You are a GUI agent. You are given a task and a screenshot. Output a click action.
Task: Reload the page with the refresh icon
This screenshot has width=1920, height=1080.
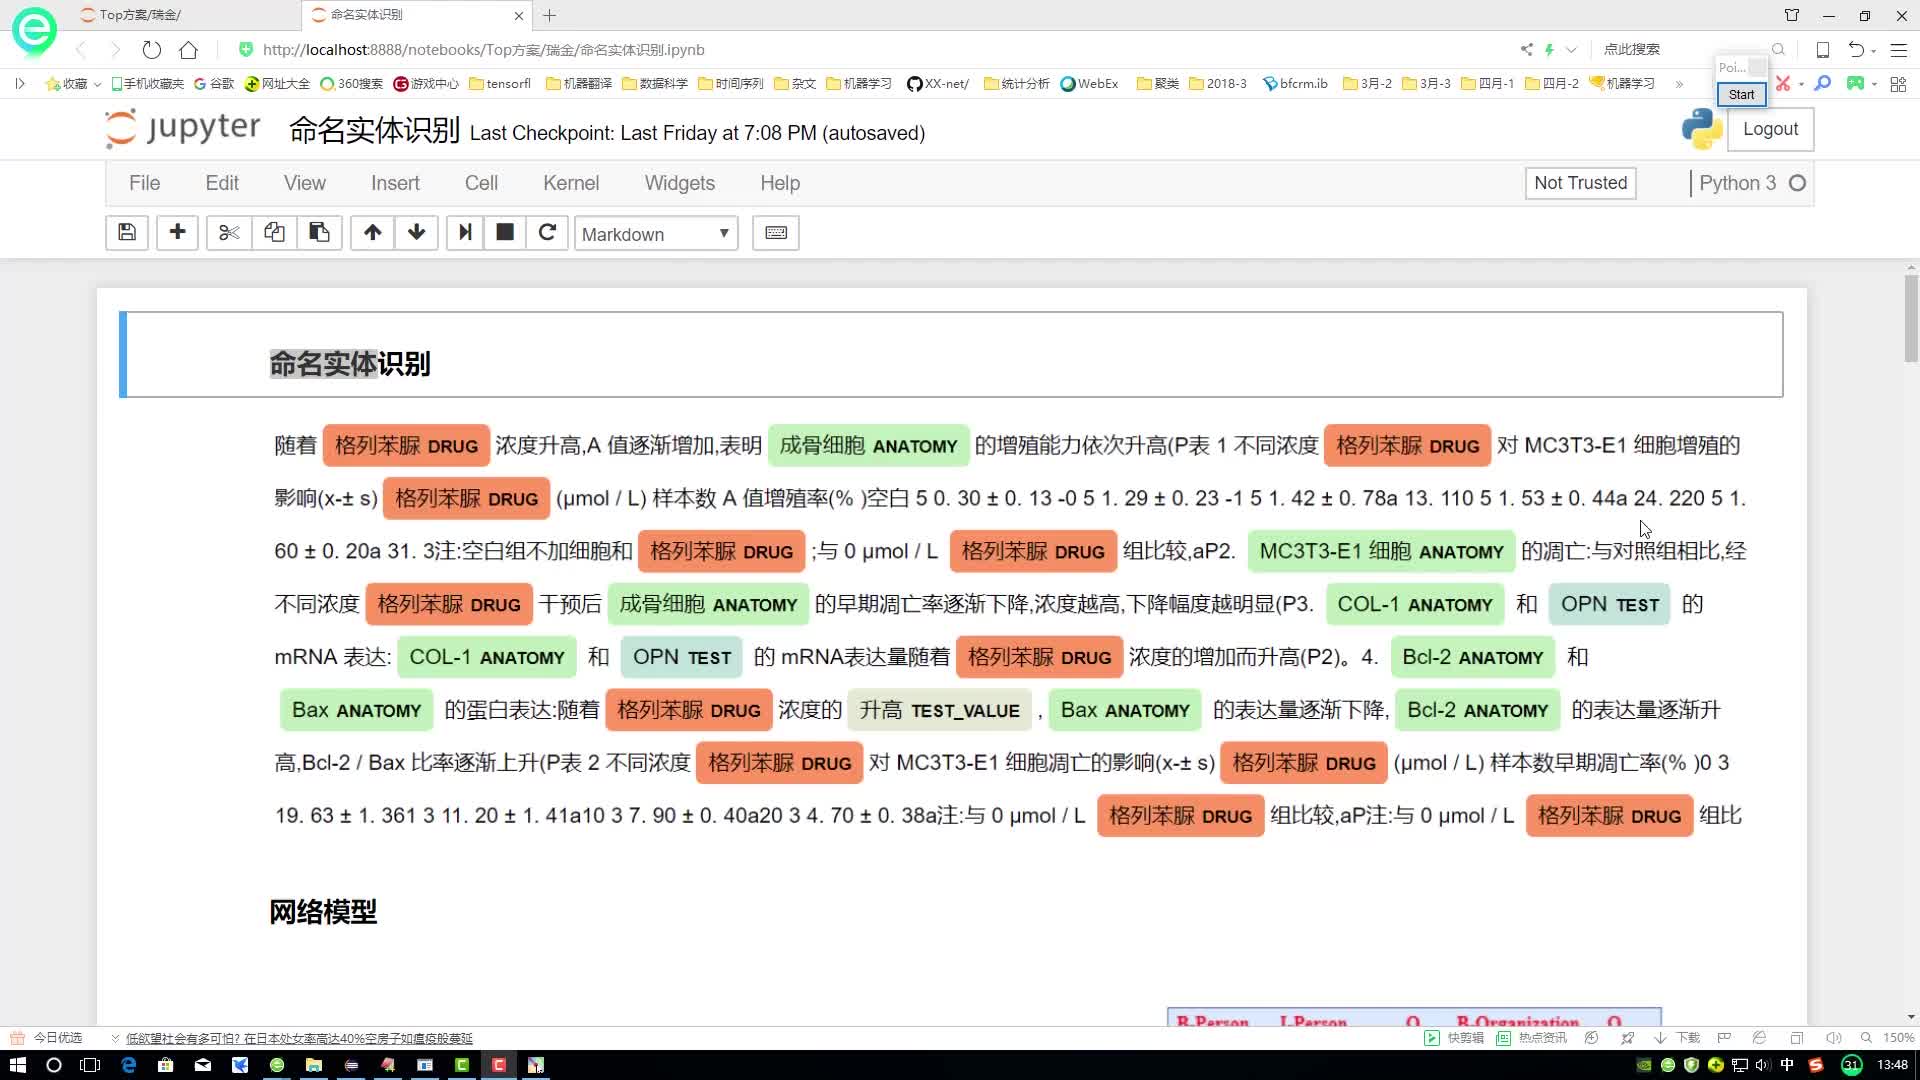151,49
